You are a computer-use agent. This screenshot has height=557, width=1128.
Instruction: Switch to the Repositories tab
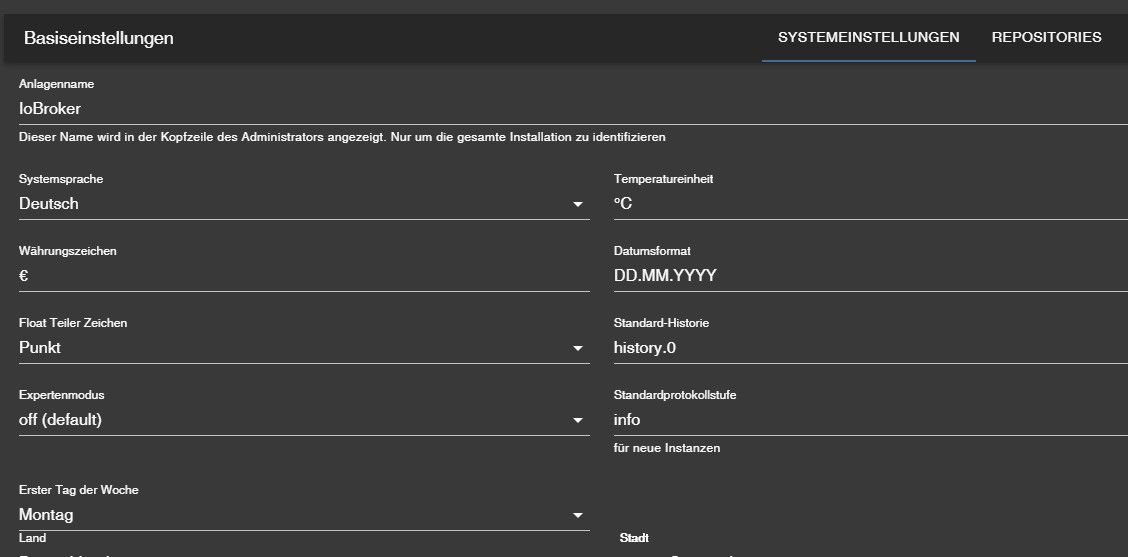[1046, 37]
